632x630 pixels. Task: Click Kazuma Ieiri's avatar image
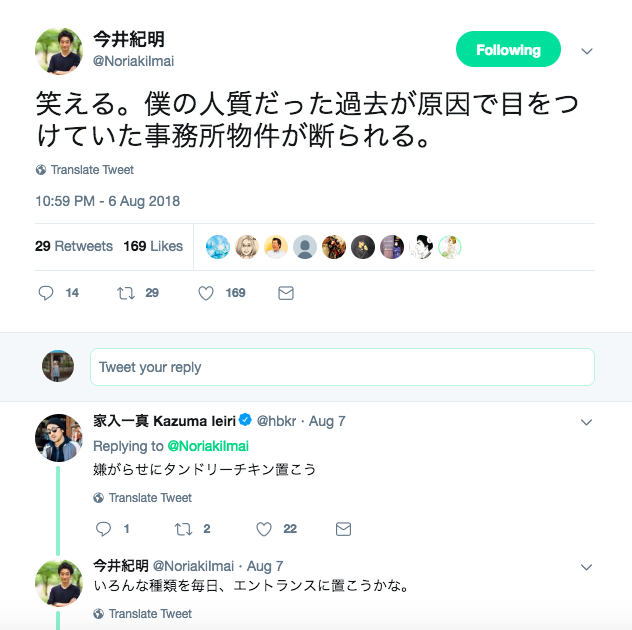pos(59,437)
